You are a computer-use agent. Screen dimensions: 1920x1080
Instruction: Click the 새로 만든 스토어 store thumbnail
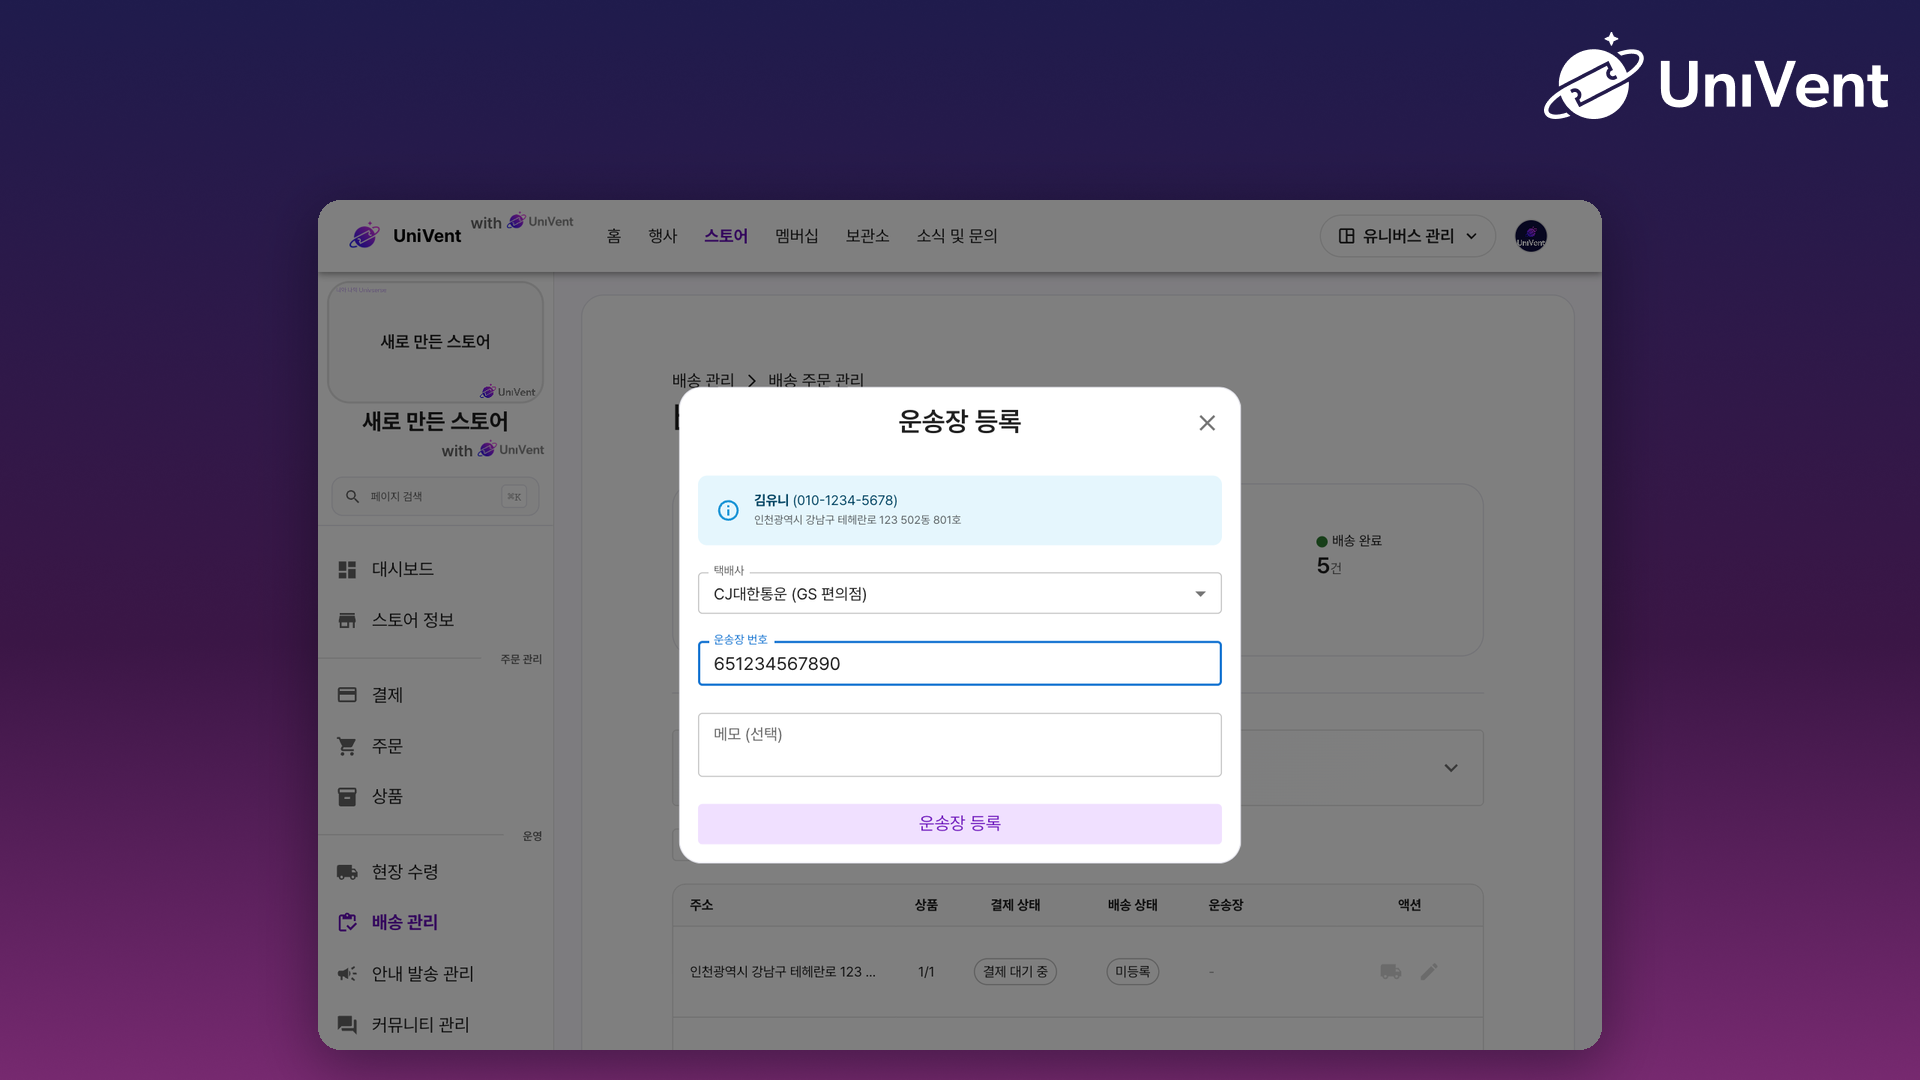tap(435, 342)
